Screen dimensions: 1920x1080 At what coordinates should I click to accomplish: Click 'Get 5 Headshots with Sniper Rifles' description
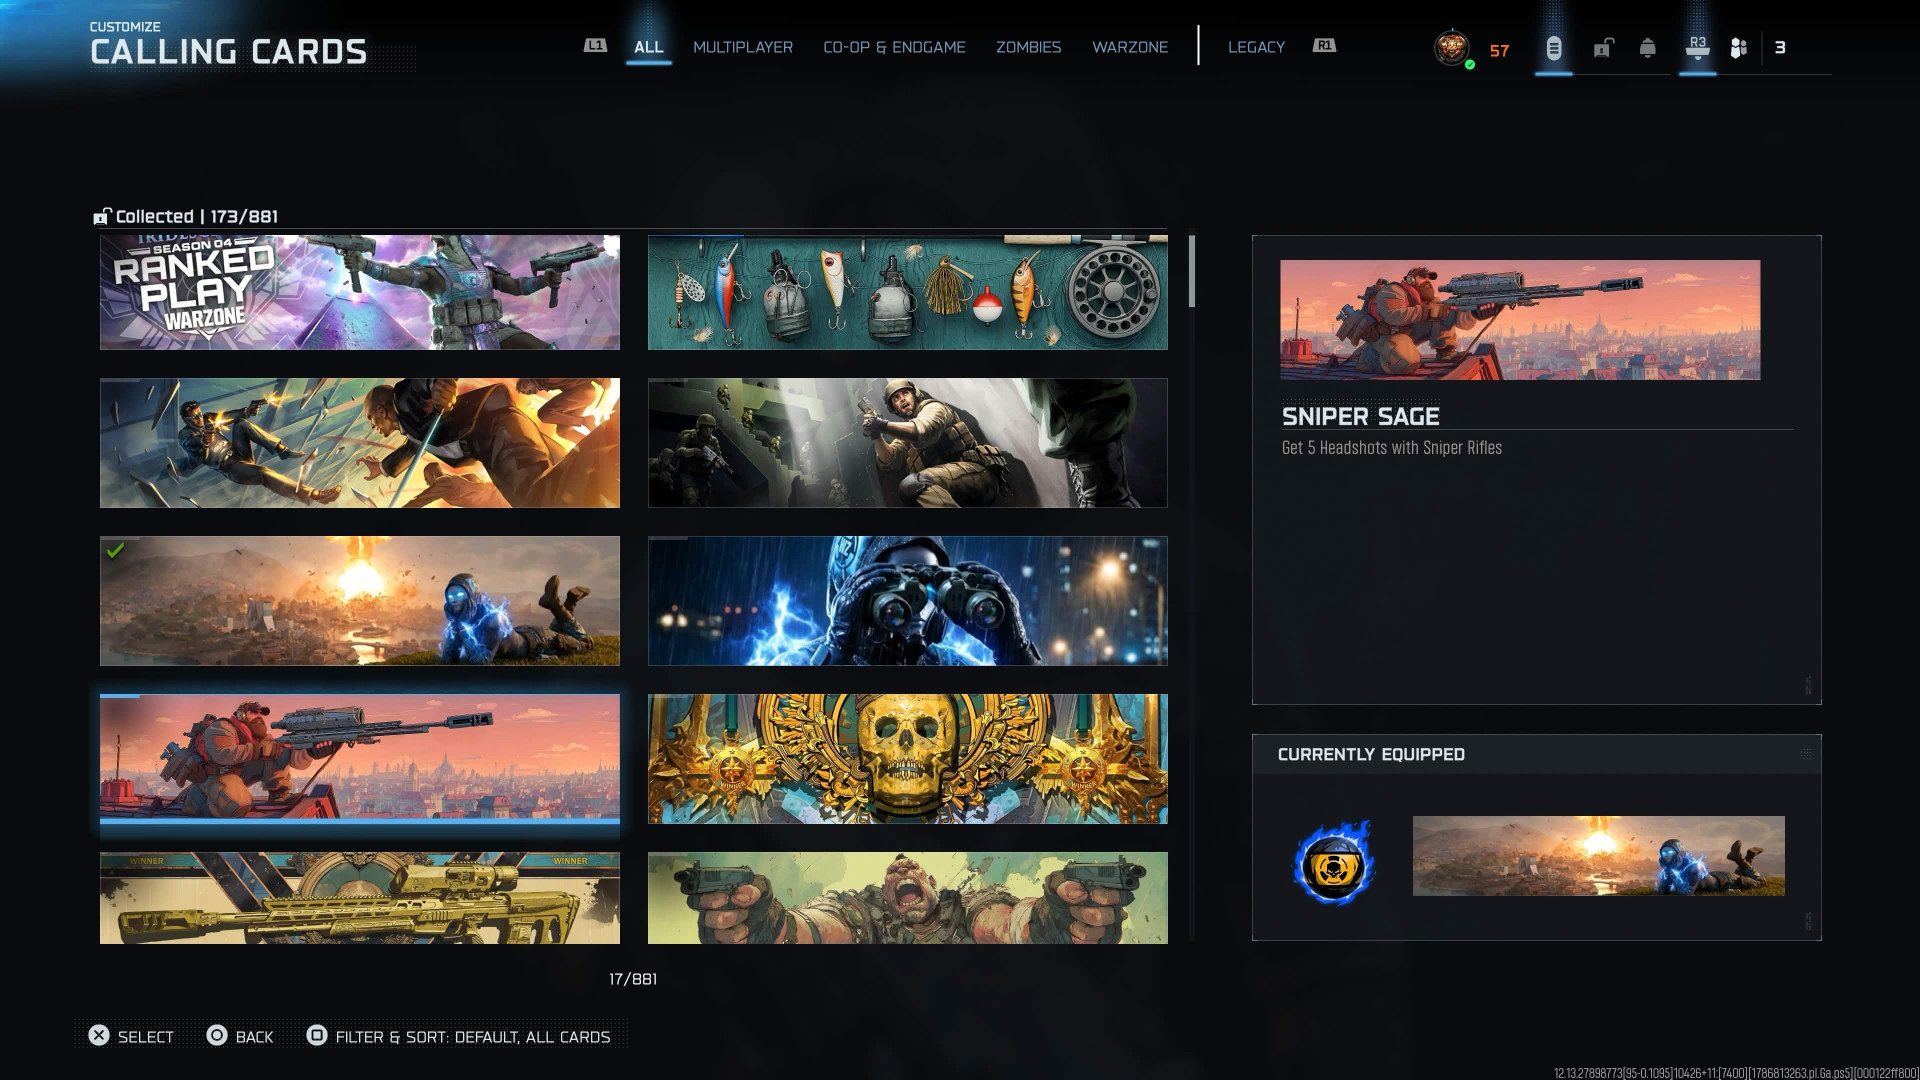tap(1392, 448)
